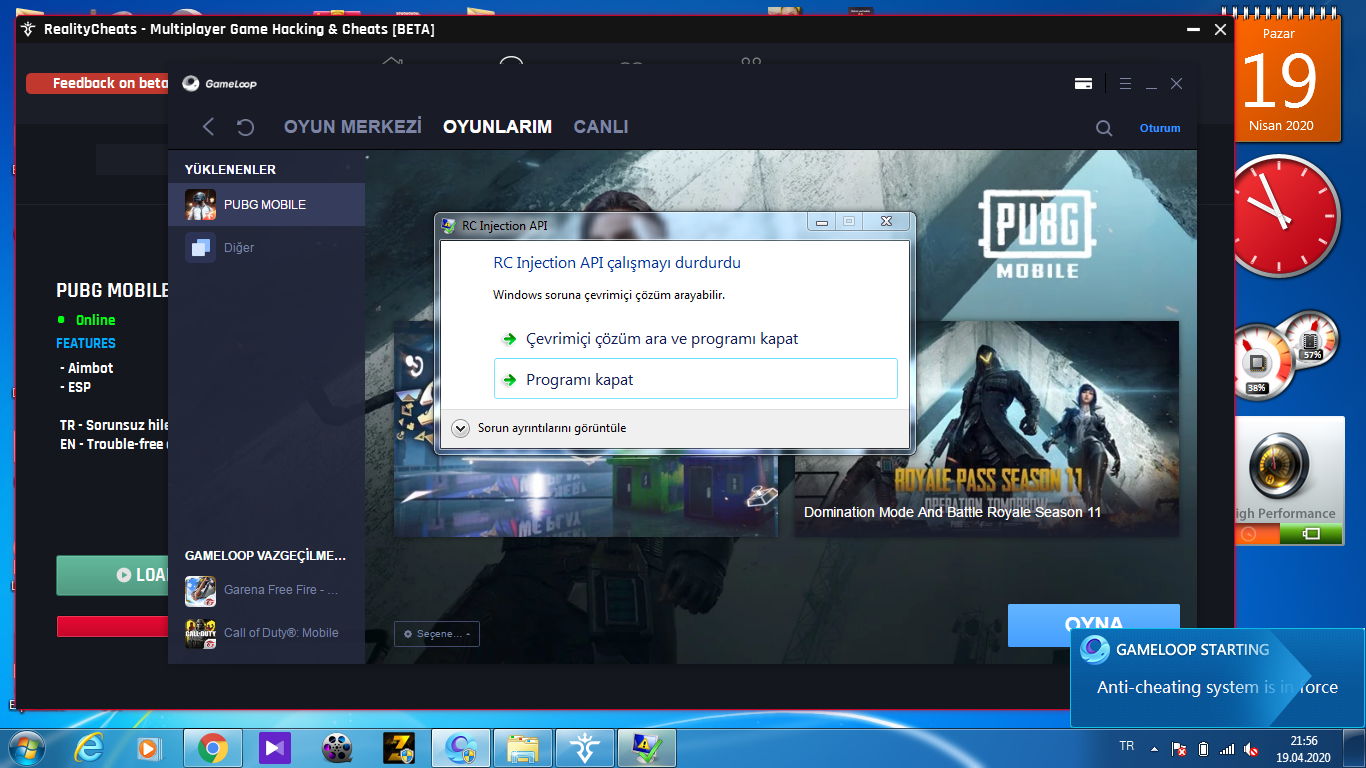This screenshot has width=1366, height=768.
Task: Open the Seçene... options dropdown
Action: click(437, 634)
